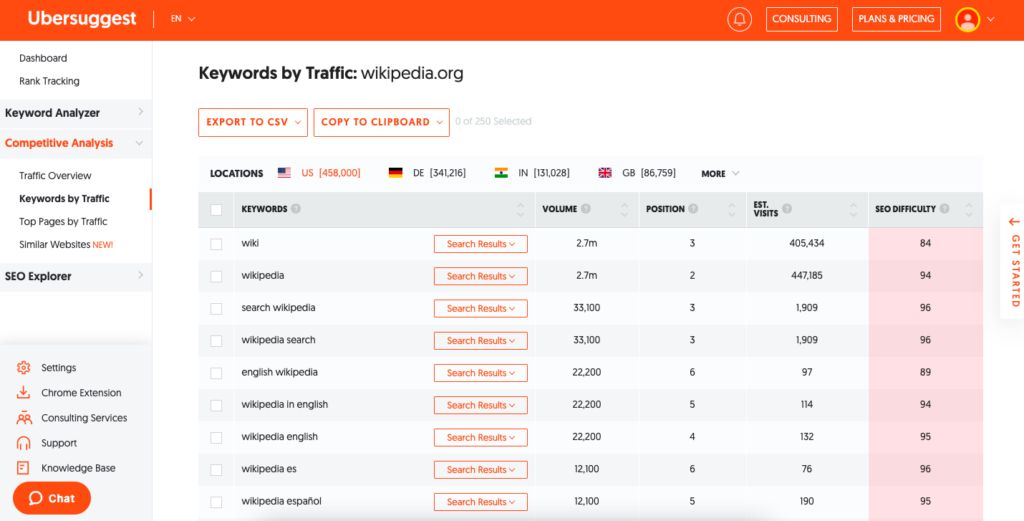Click the Consulting Services people icon
This screenshot has height=521, width=1024.
tap(24, 418)
